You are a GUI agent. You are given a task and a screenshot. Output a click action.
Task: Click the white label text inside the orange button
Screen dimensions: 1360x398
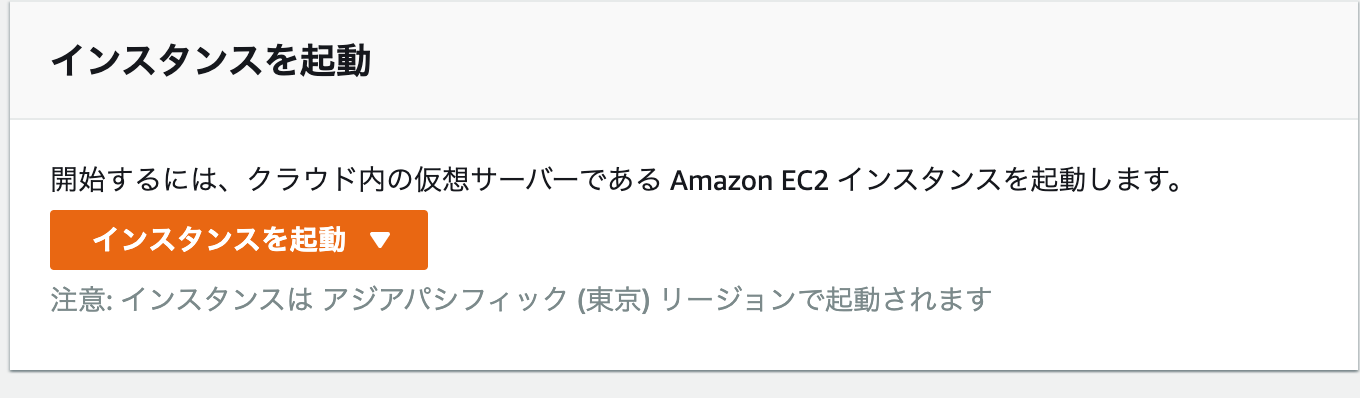tap(219, 240)
